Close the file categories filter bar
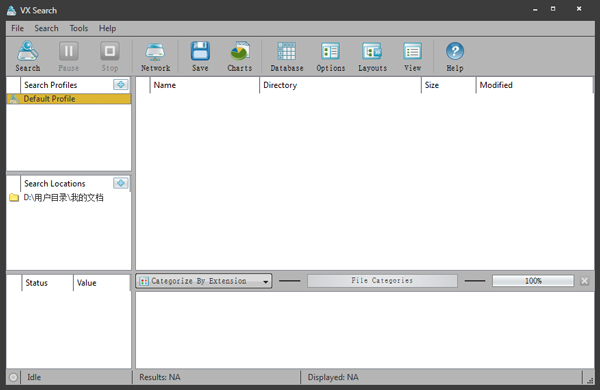 click(x=584, y=281)
